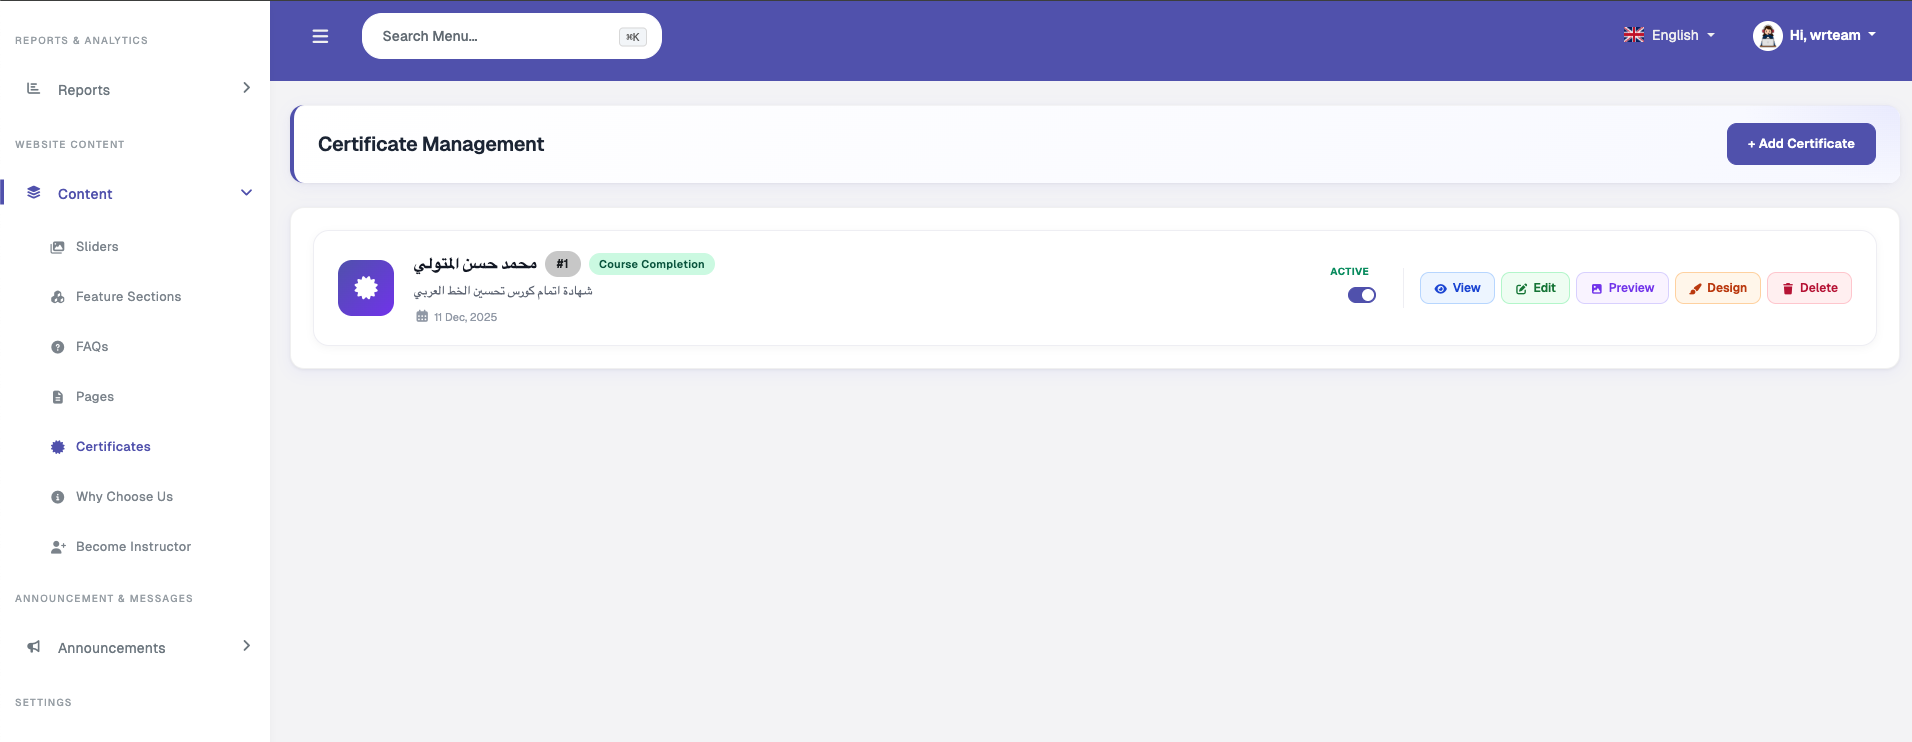Click the purple certificate badge thumbnail

pyautogui.click(x=366, y=288)
